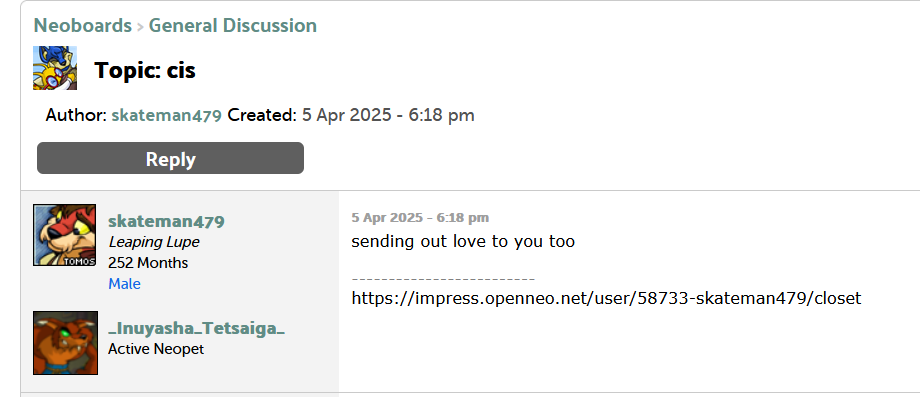Screen dimensions: 920x397
Task: Click the topic board icon beside 'Topic: cis'
Action: [x=55, y=68]
